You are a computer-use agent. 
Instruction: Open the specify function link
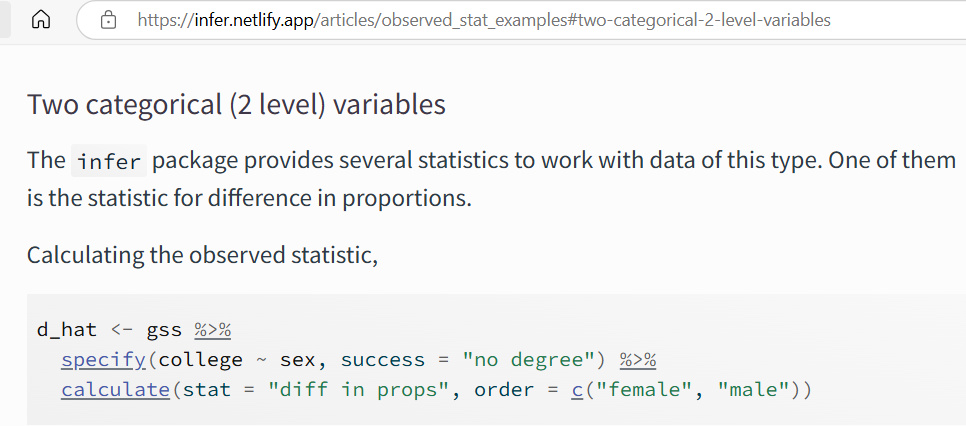pyautogui.click(x=104, y=360)
